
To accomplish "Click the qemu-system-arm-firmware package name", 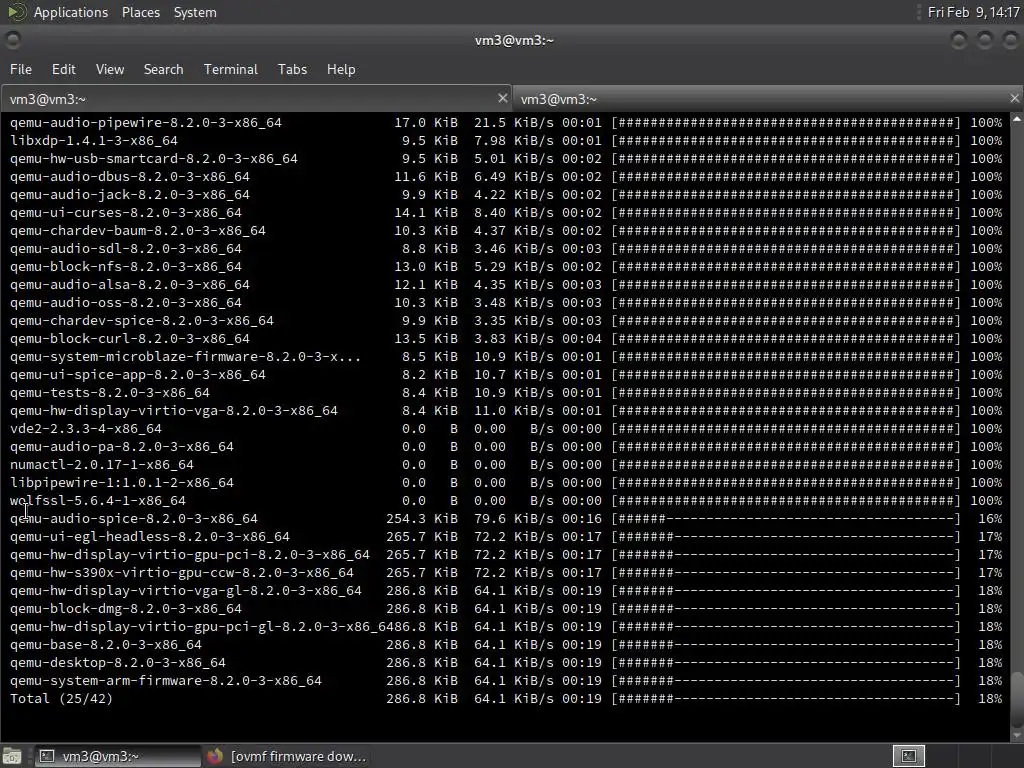I will pos(166,680).
